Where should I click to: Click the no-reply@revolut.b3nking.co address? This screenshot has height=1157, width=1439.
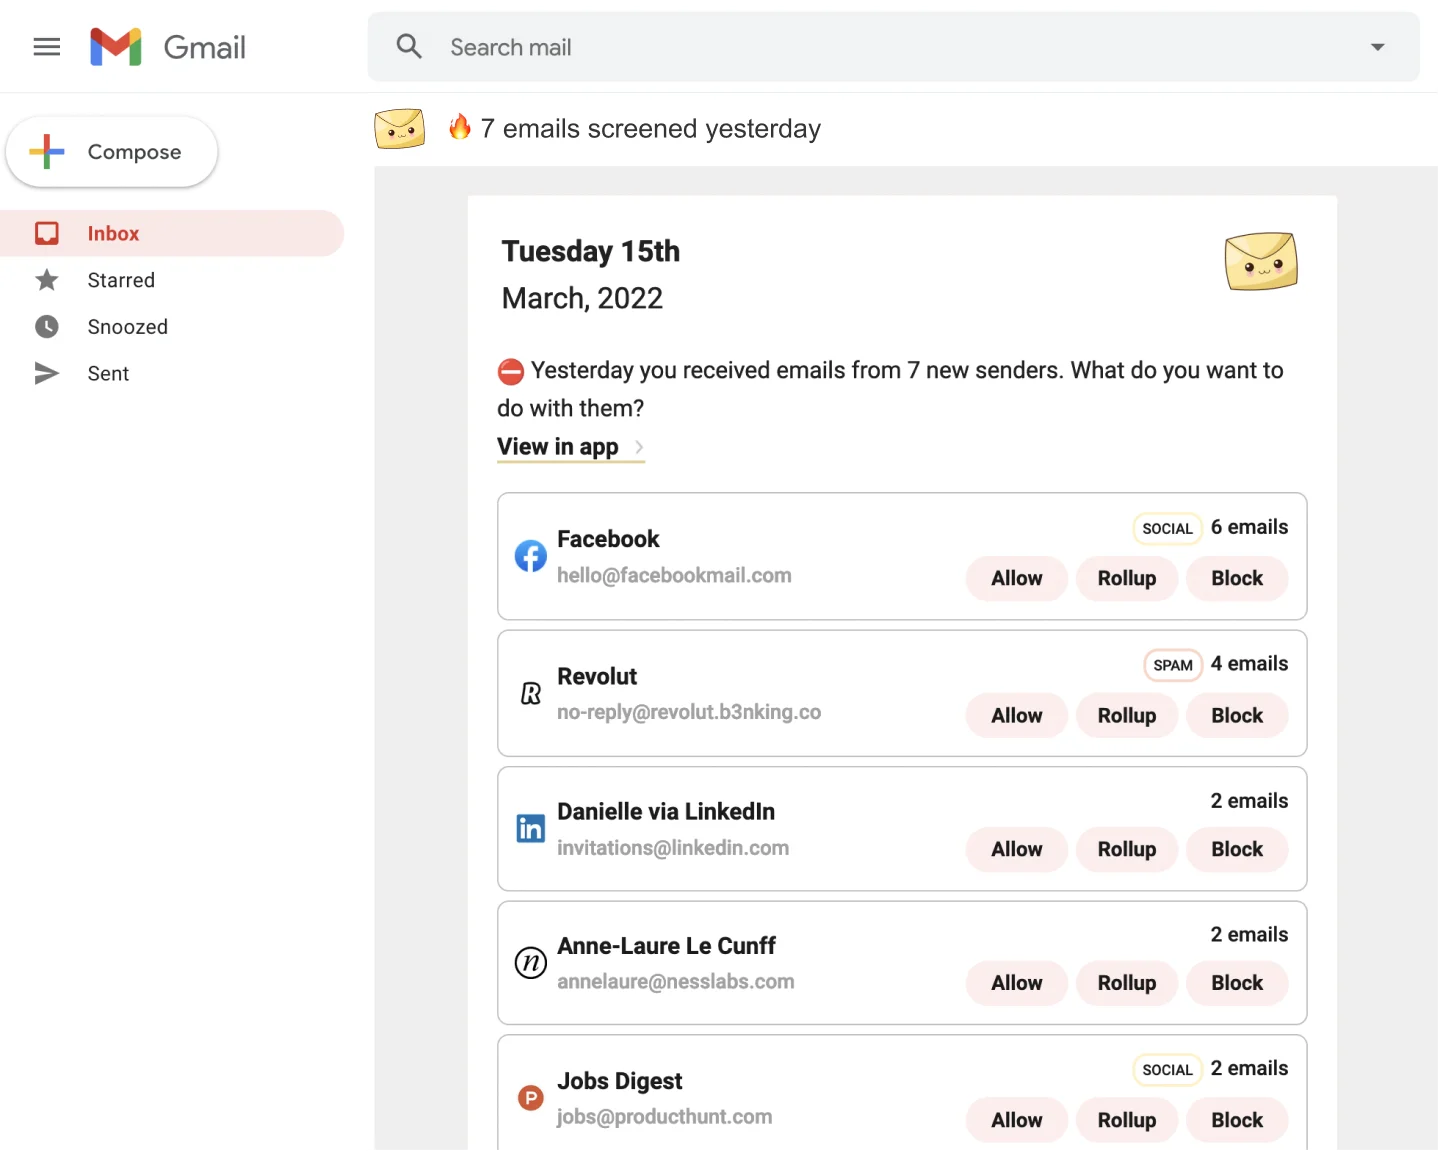pos(689,712)
